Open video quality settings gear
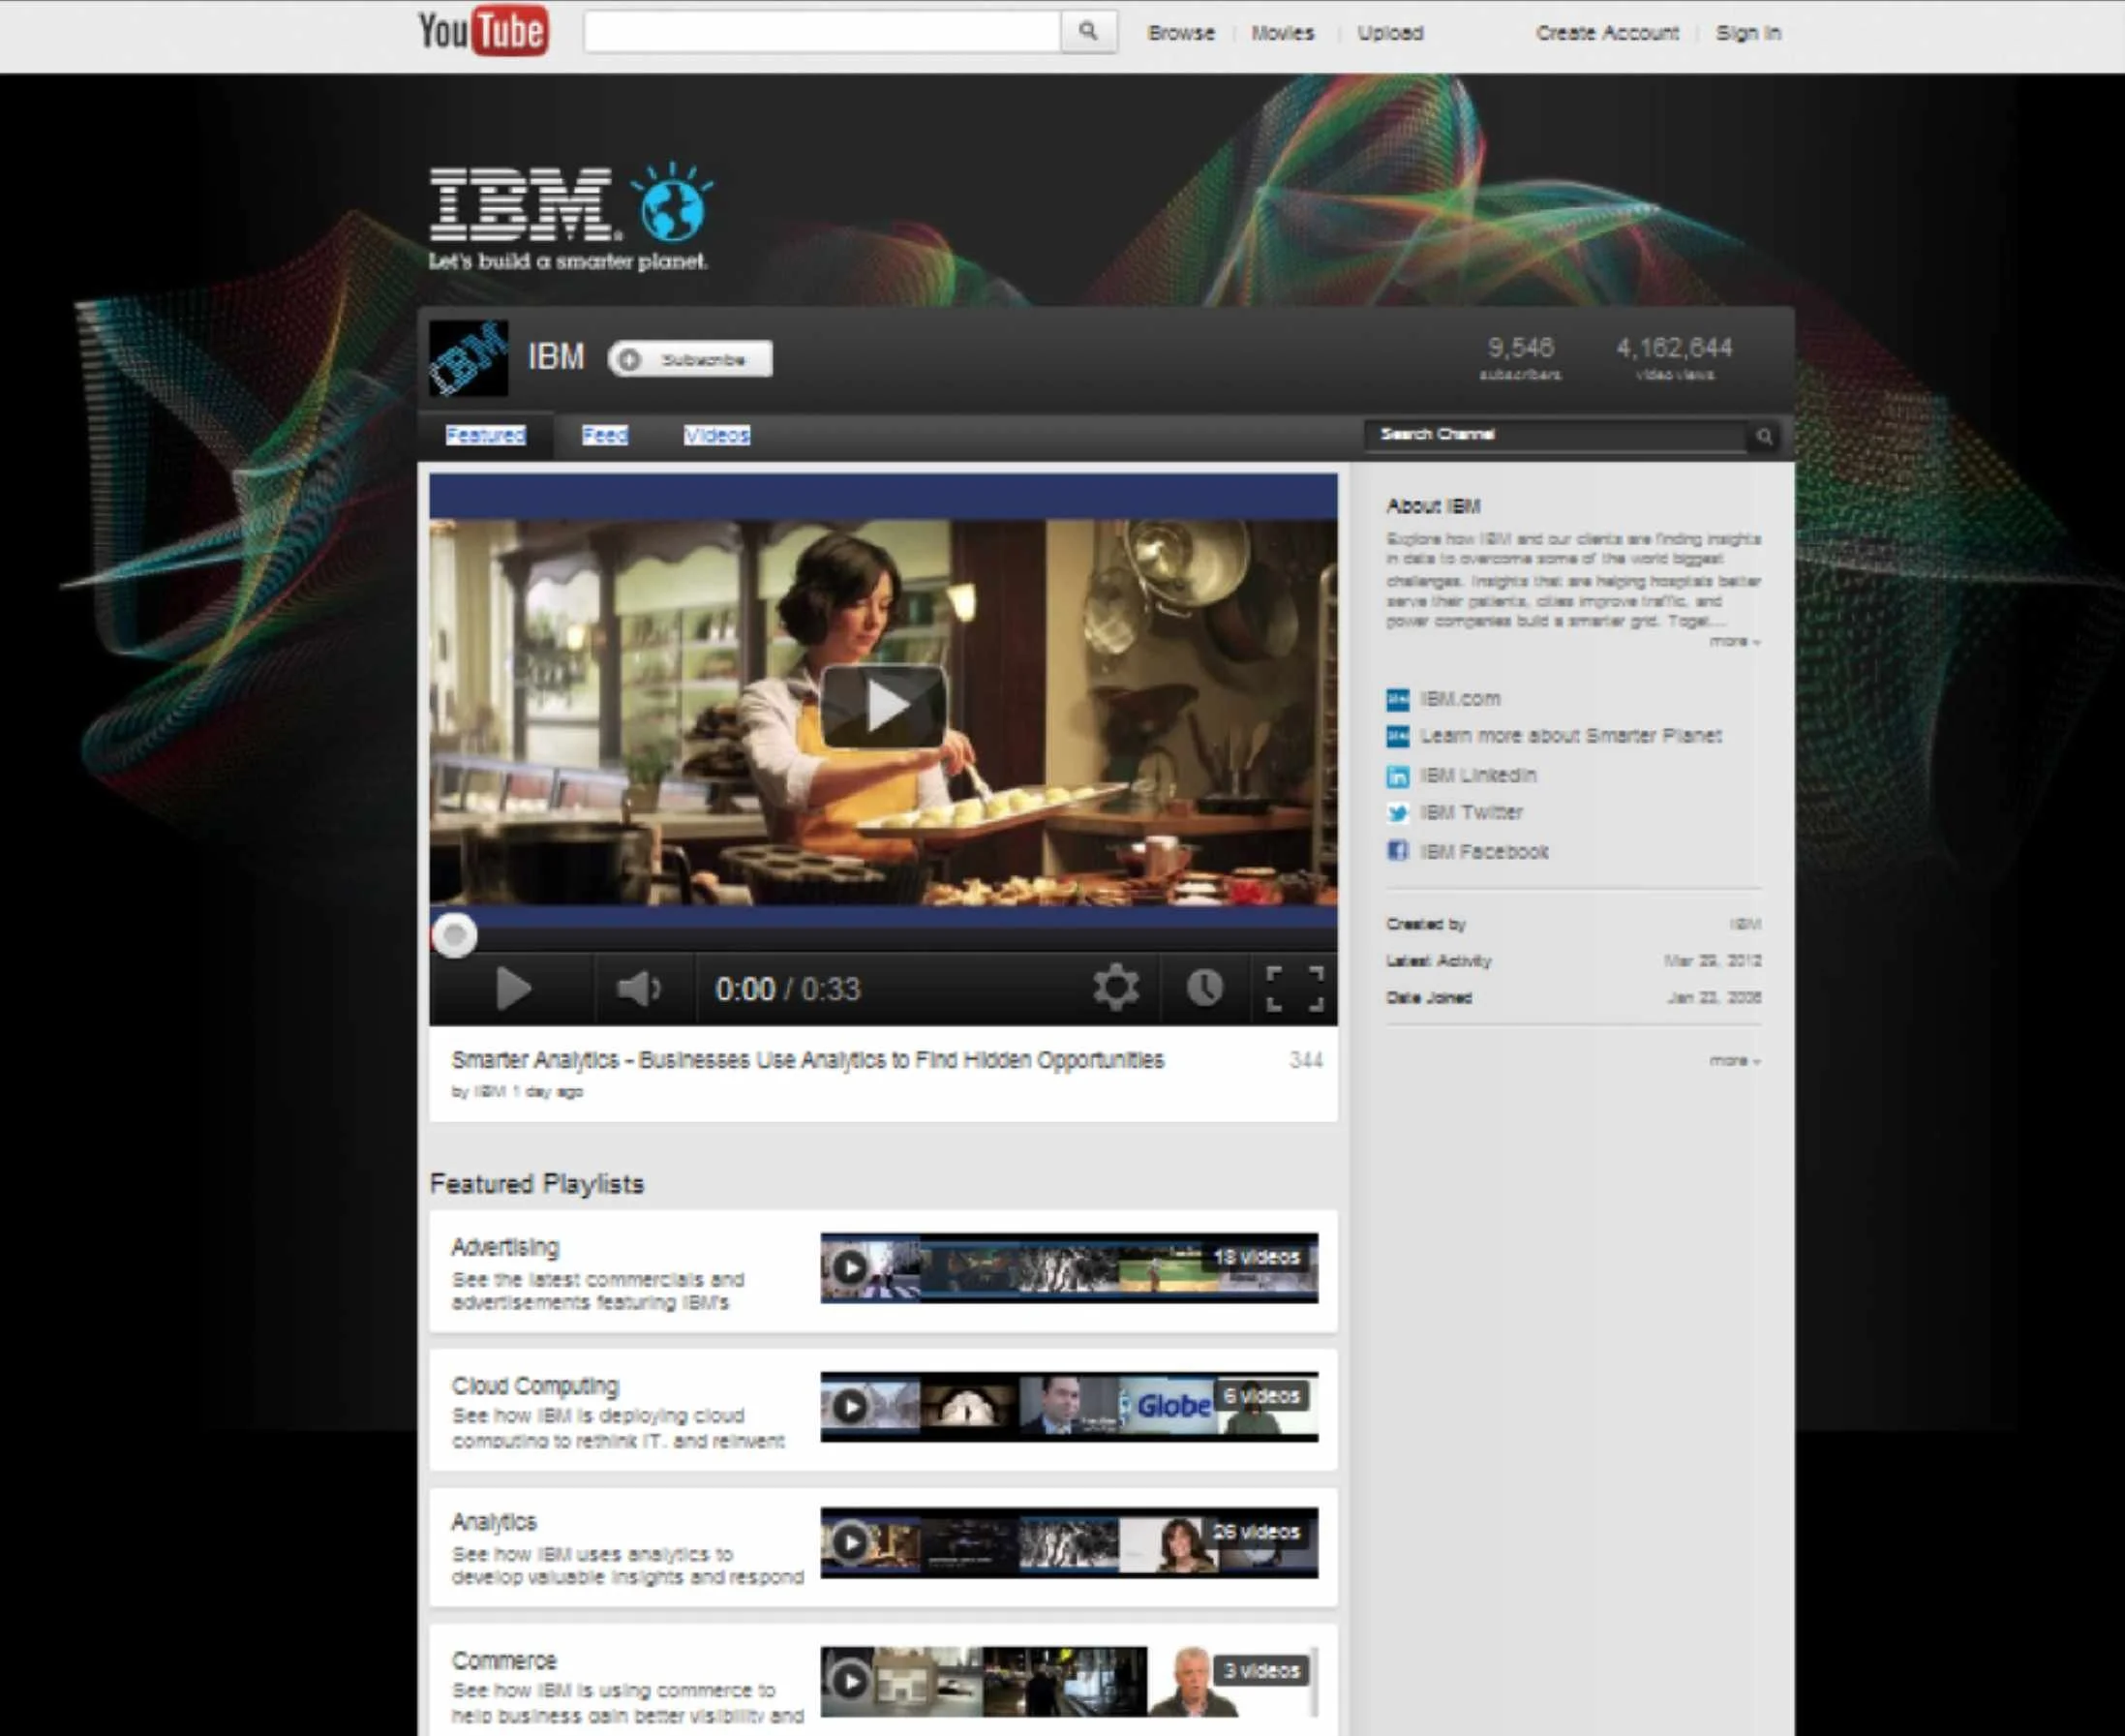The image size is (2125, 1736). click(x=1116, y=988)
